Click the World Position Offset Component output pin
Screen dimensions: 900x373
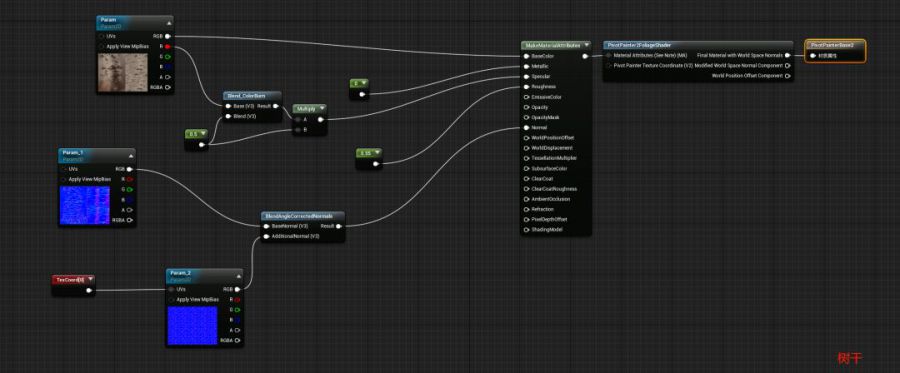[x=788, y=75]
